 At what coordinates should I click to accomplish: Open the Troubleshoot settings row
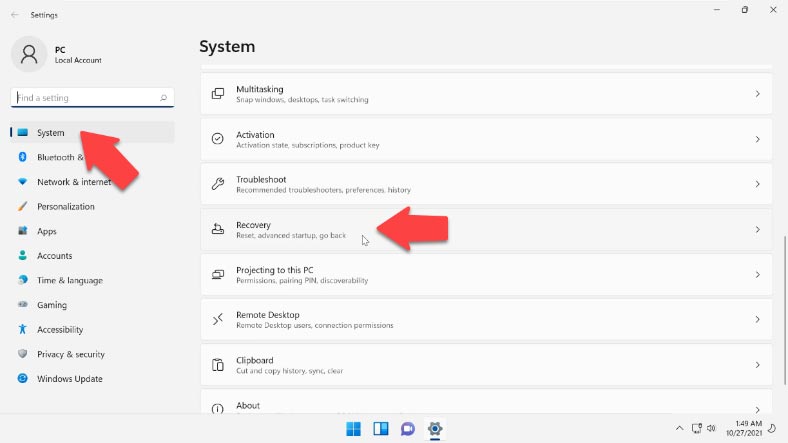[x=486, y=184]
